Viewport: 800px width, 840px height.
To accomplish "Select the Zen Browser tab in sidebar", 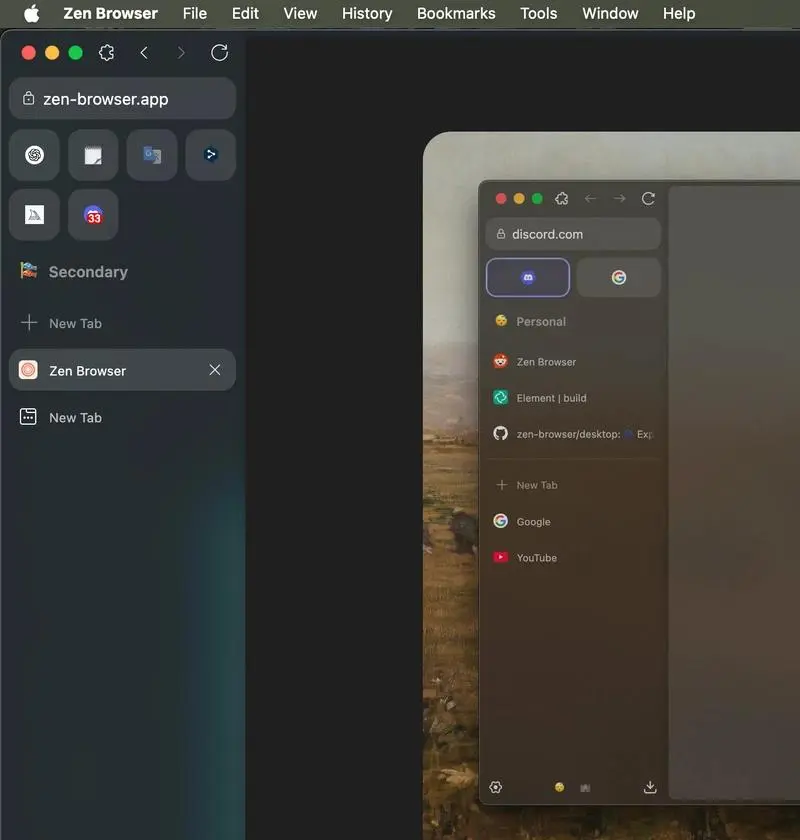I will [x=122, y=370].
